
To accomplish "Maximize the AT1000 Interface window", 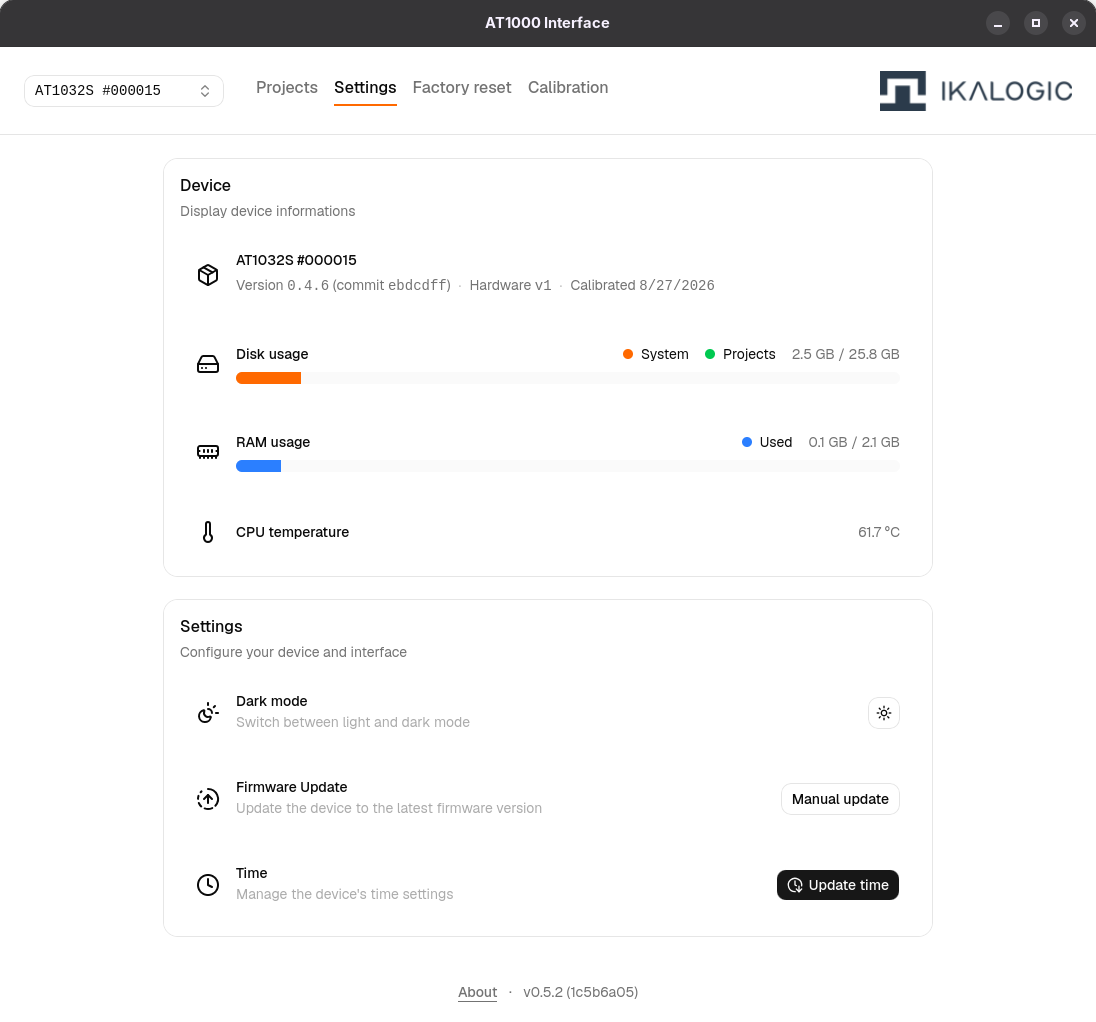I will 1036,23.
